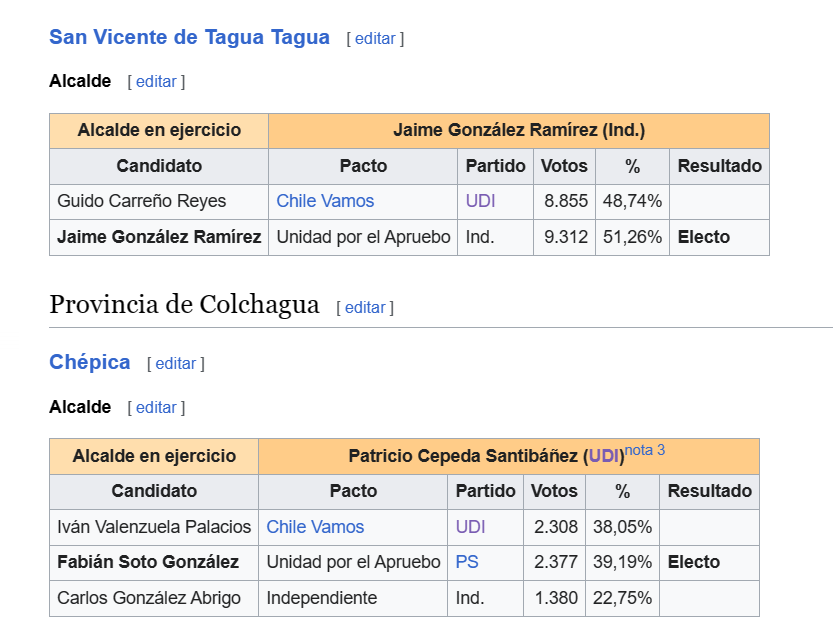This screenshot has height=640, width=833.
Task: Open UDI link next to Patricio Cepeda Santibáñez
Action: [x=604, y=456]
